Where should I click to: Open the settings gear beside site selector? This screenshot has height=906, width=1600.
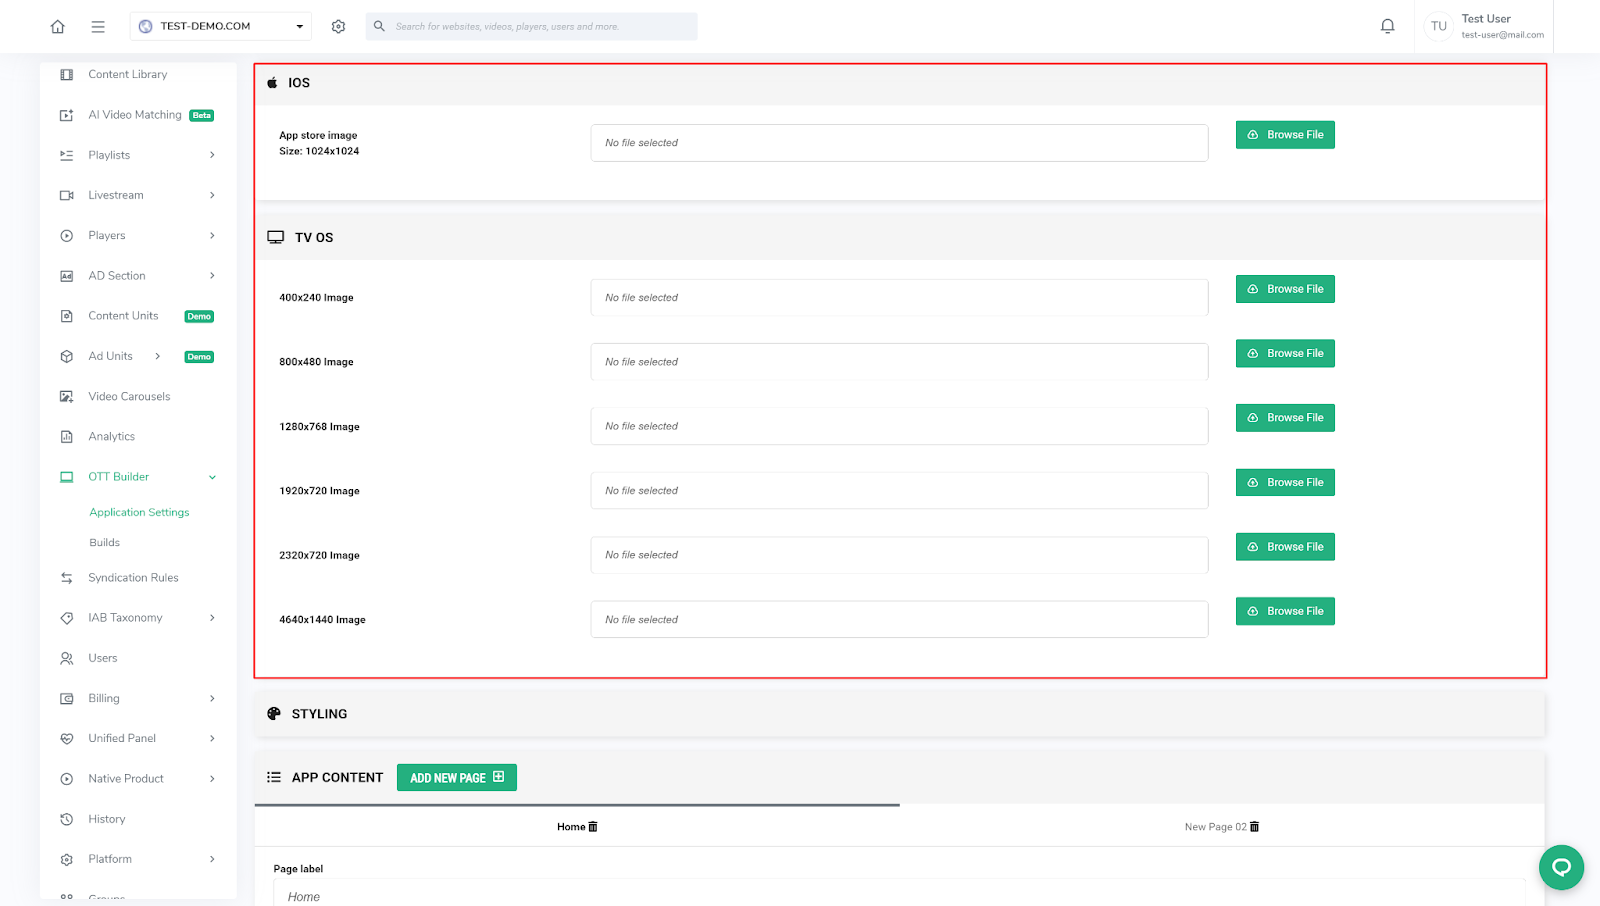click(x=339, y=27)
